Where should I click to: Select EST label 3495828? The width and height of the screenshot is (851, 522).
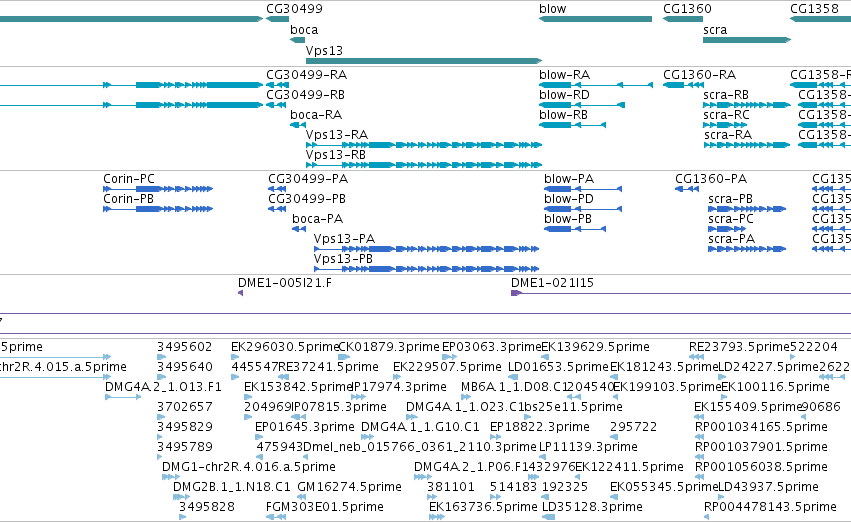(x=207, y=507)
